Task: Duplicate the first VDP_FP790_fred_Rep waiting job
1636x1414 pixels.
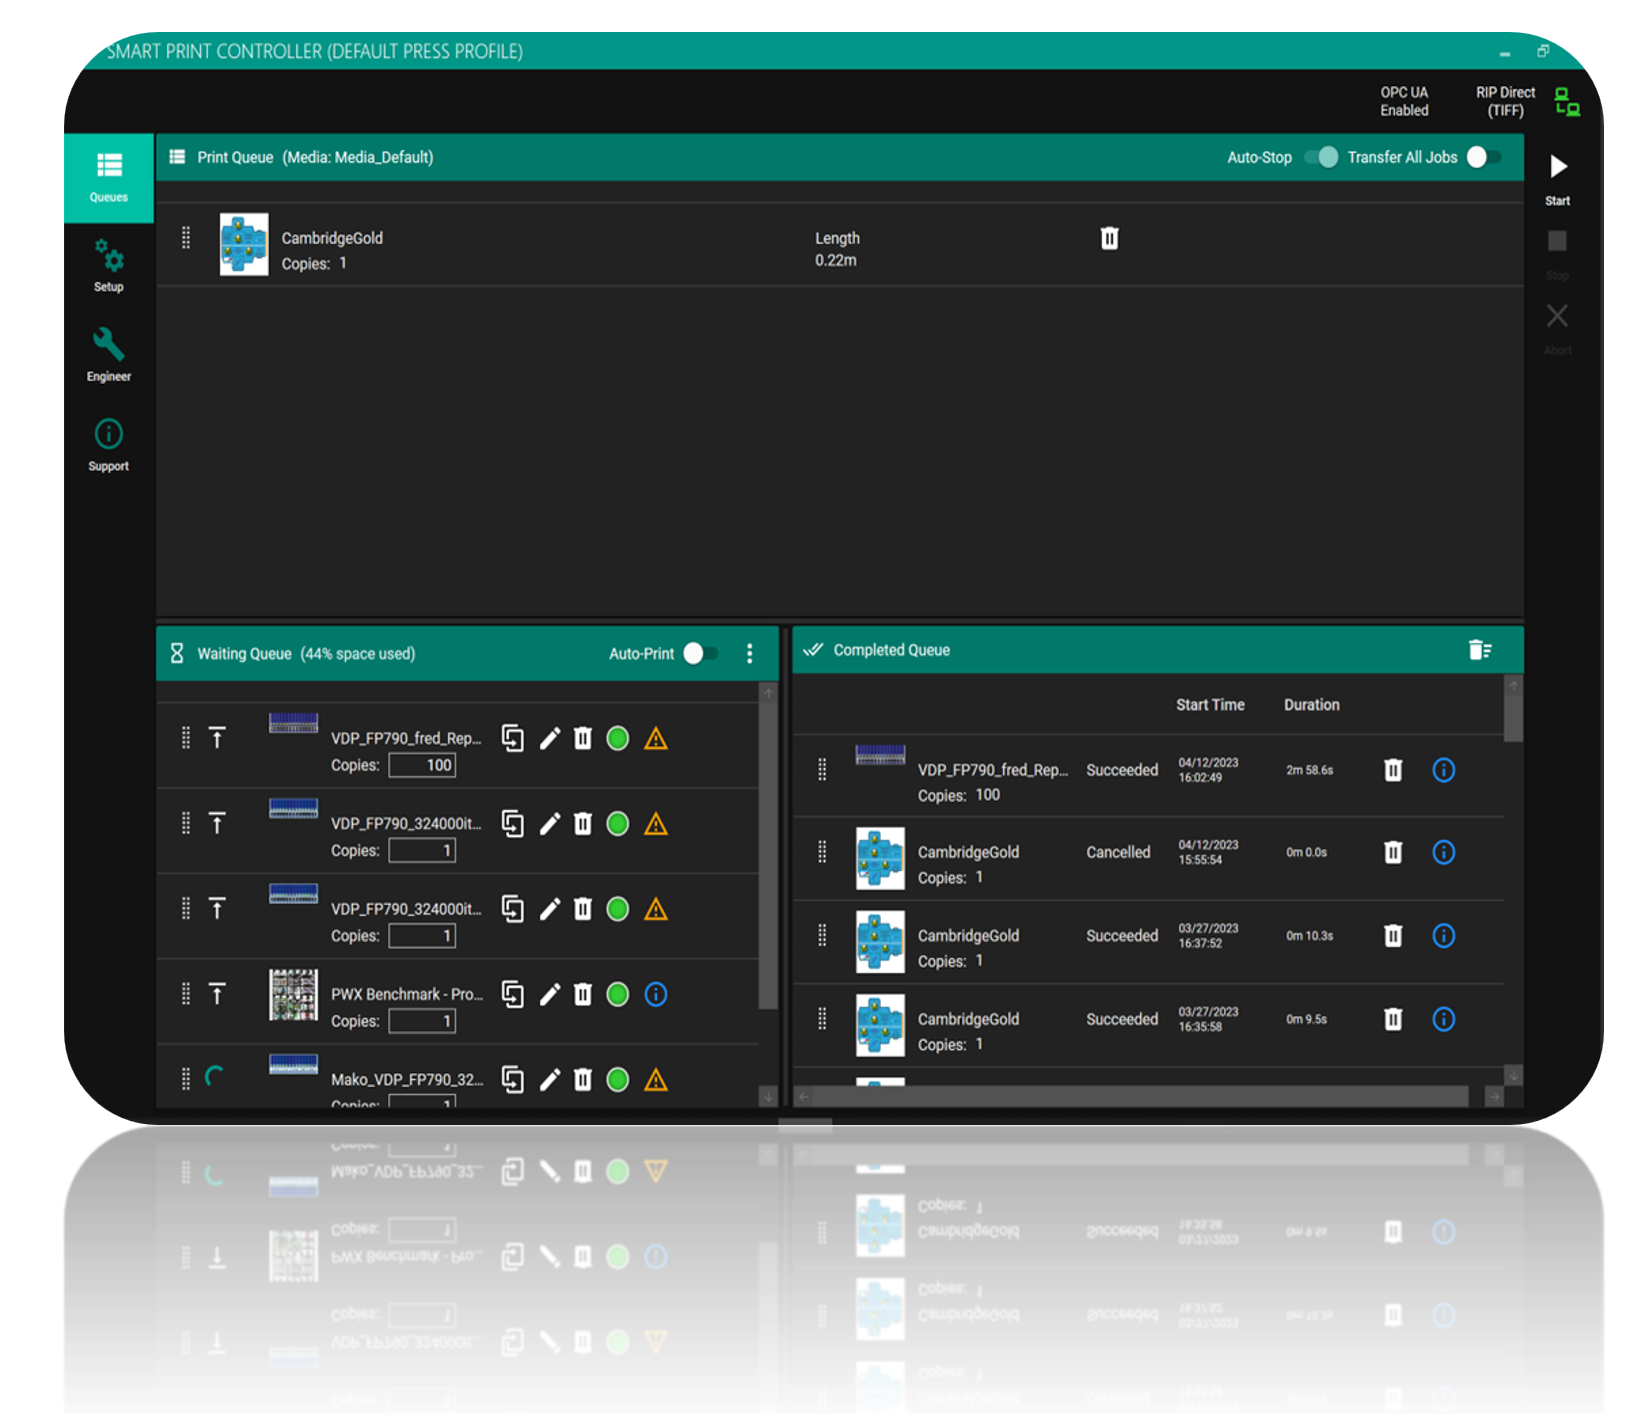Action: point(512,738)
